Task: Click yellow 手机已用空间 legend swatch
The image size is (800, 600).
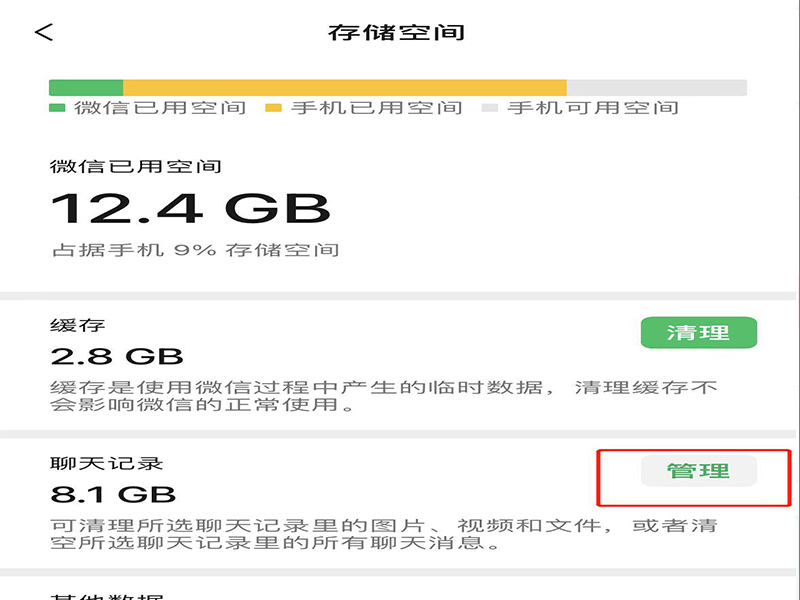Action: point(273,108)
